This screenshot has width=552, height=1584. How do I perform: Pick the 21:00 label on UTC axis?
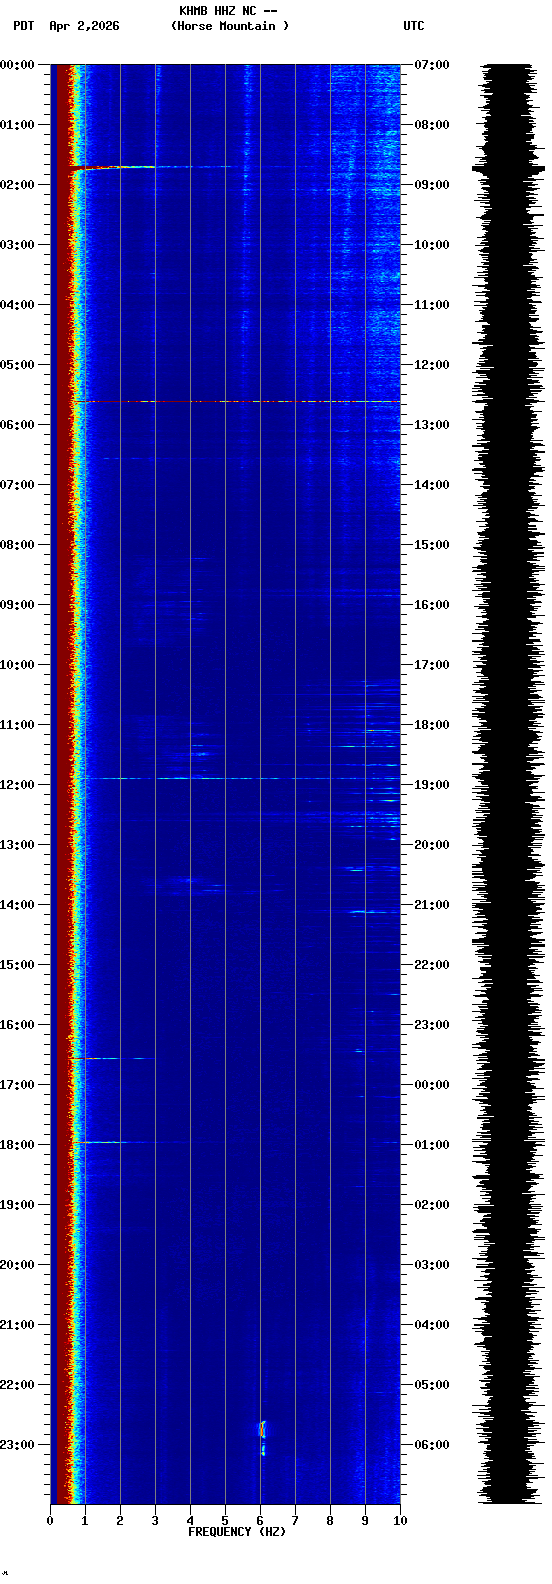click(x=431, y=905)
